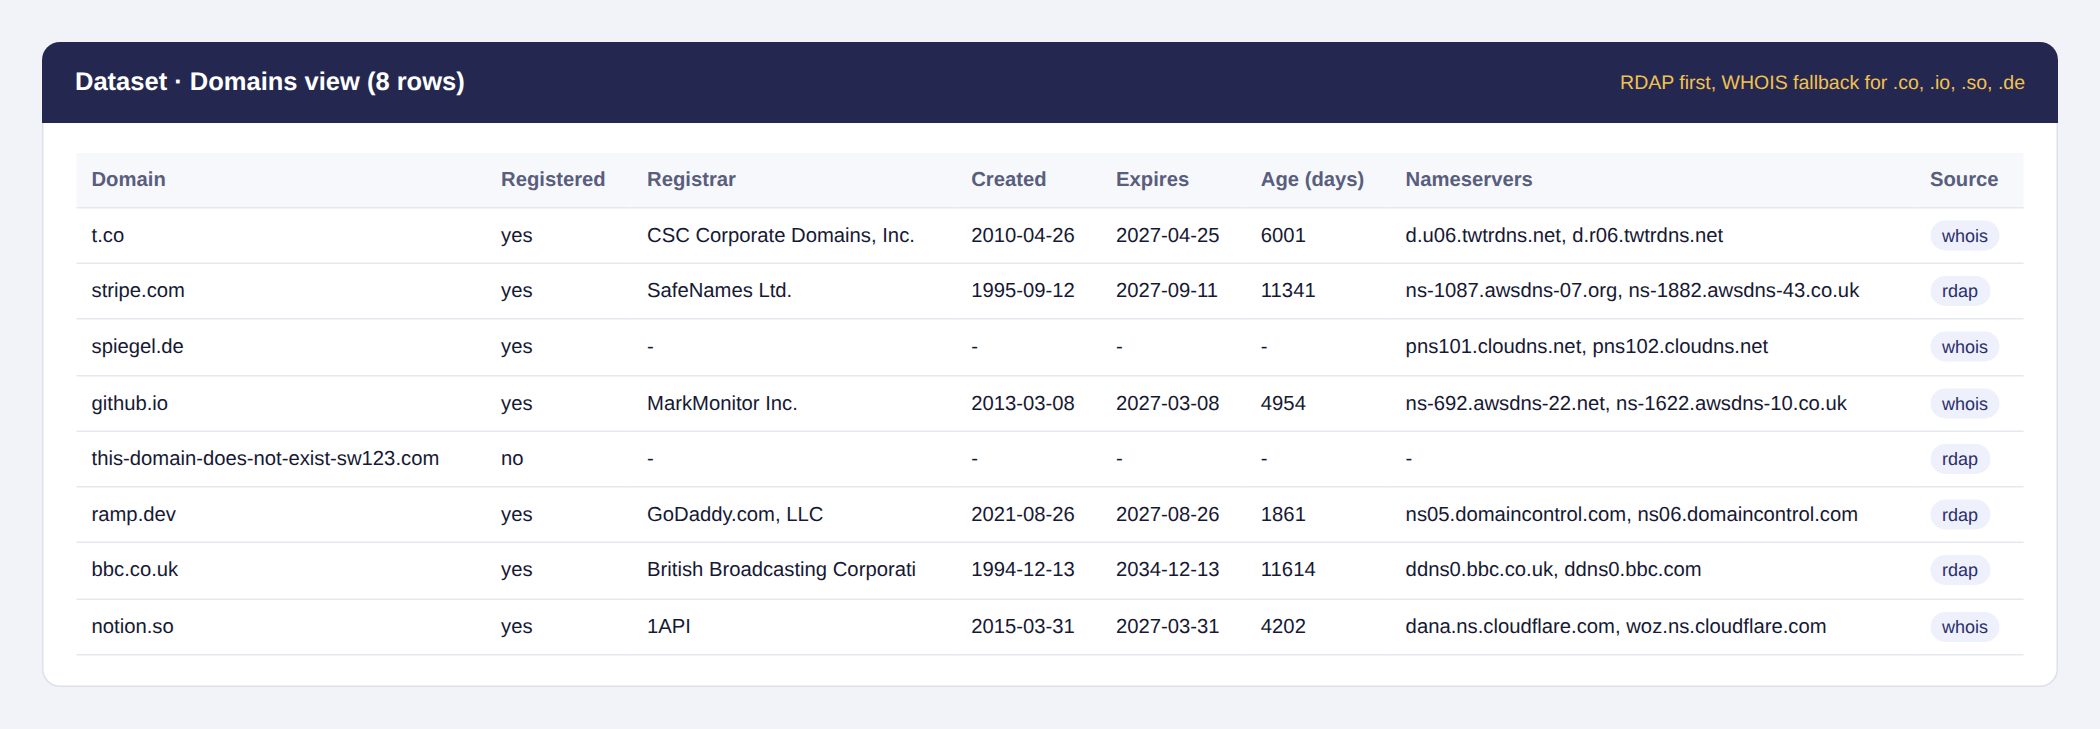Click nameservers pns101.cloudns.net, pns102.cloudns.net
The width and height of the screenshot is (2100, 729).
coord(1586,347)
